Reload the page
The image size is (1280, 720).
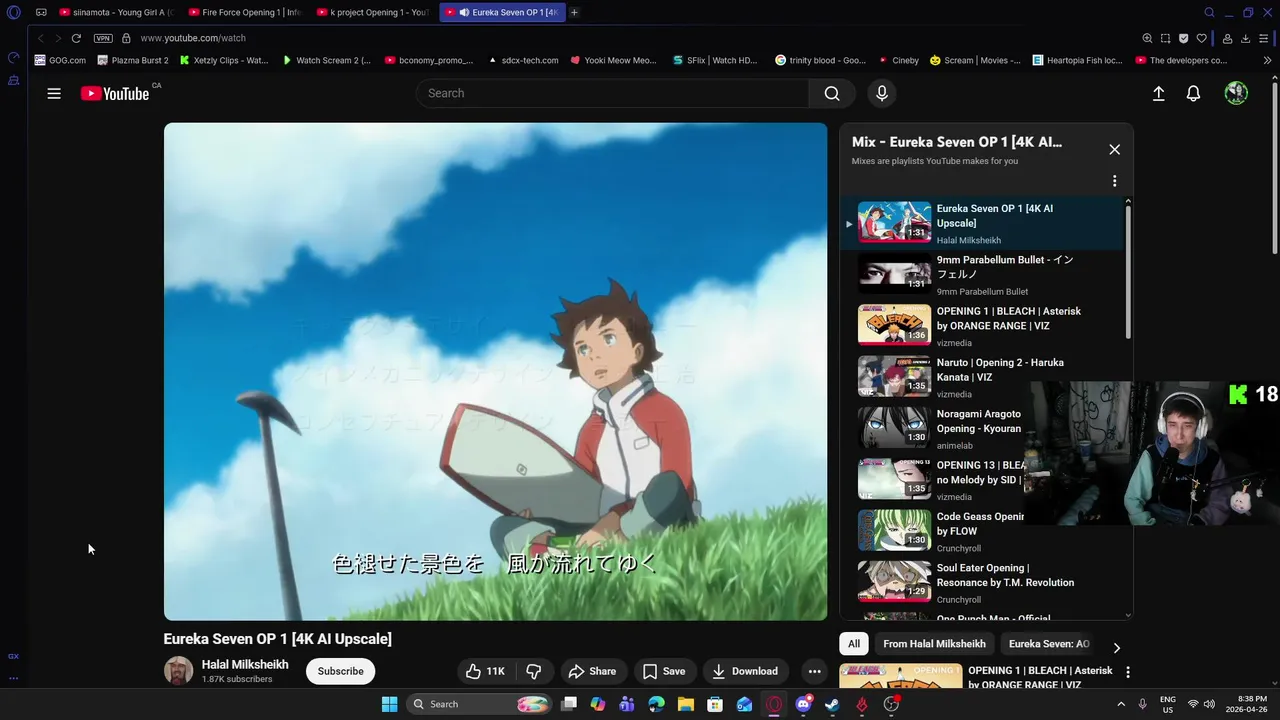(x=76, y=38)
